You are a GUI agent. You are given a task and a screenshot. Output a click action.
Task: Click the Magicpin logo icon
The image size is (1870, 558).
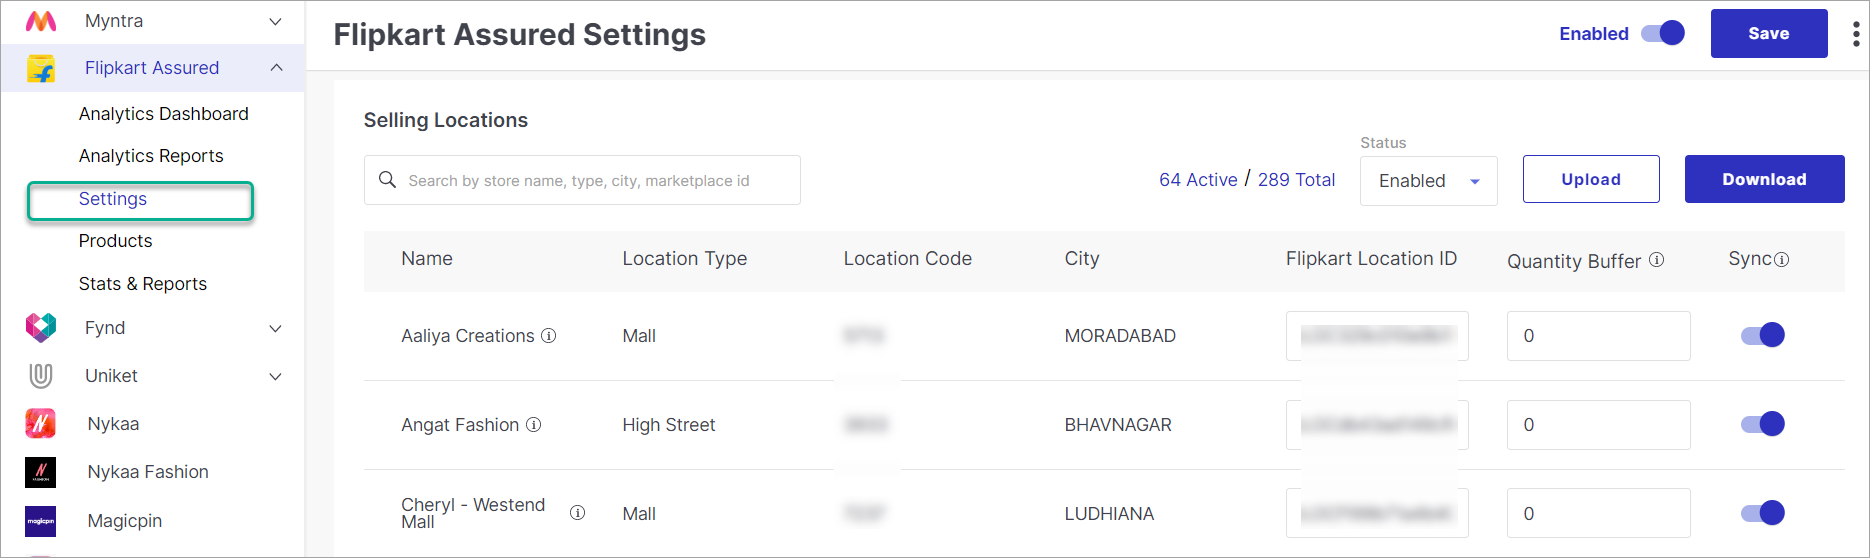pyautogui.click(x=41, y=521)
